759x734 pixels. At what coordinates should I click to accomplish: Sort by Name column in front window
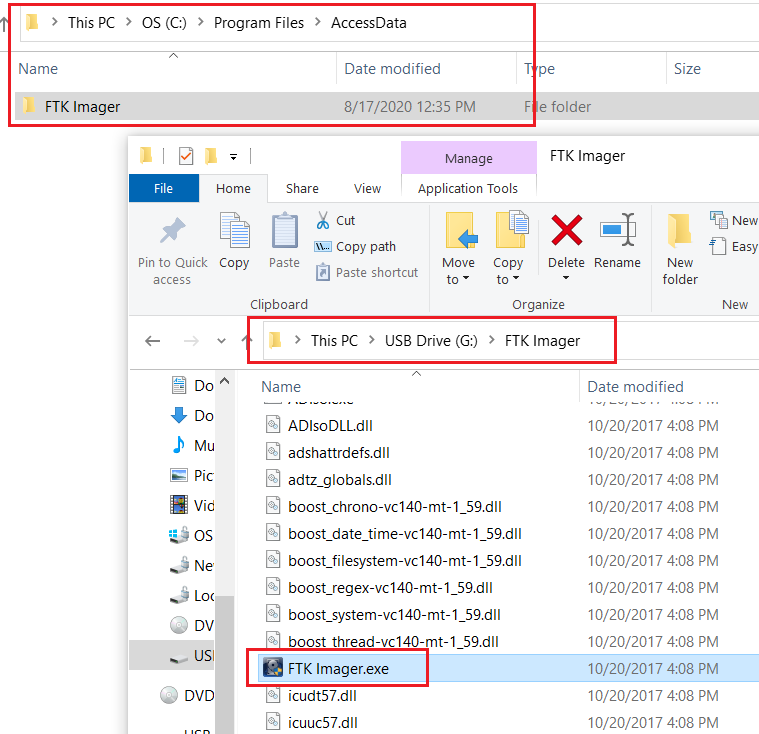click(x=281, y=387)
